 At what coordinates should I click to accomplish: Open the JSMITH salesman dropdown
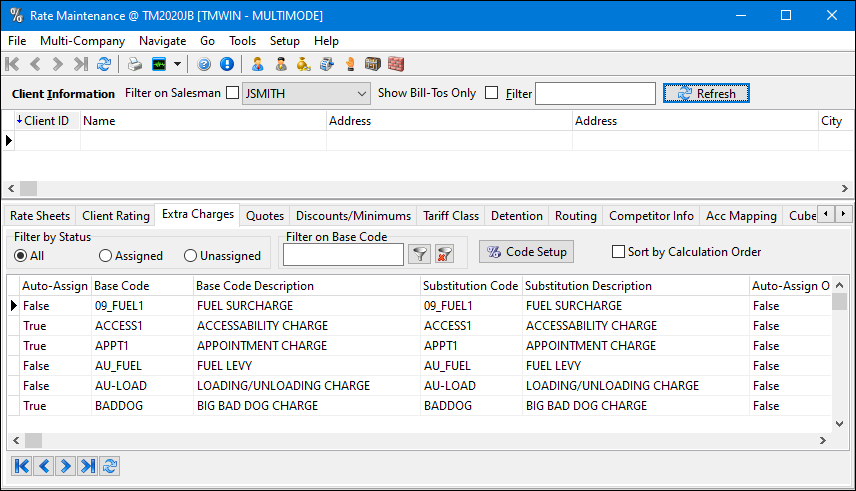click(362, 93)
